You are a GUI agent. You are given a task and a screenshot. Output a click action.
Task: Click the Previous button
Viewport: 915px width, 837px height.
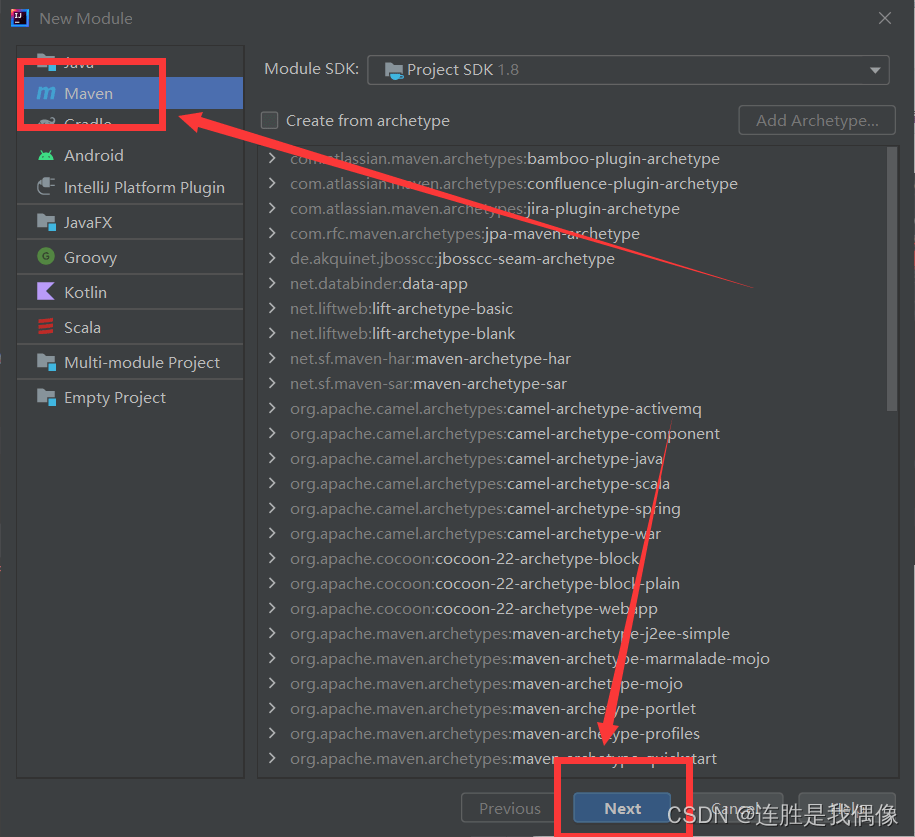509,808
